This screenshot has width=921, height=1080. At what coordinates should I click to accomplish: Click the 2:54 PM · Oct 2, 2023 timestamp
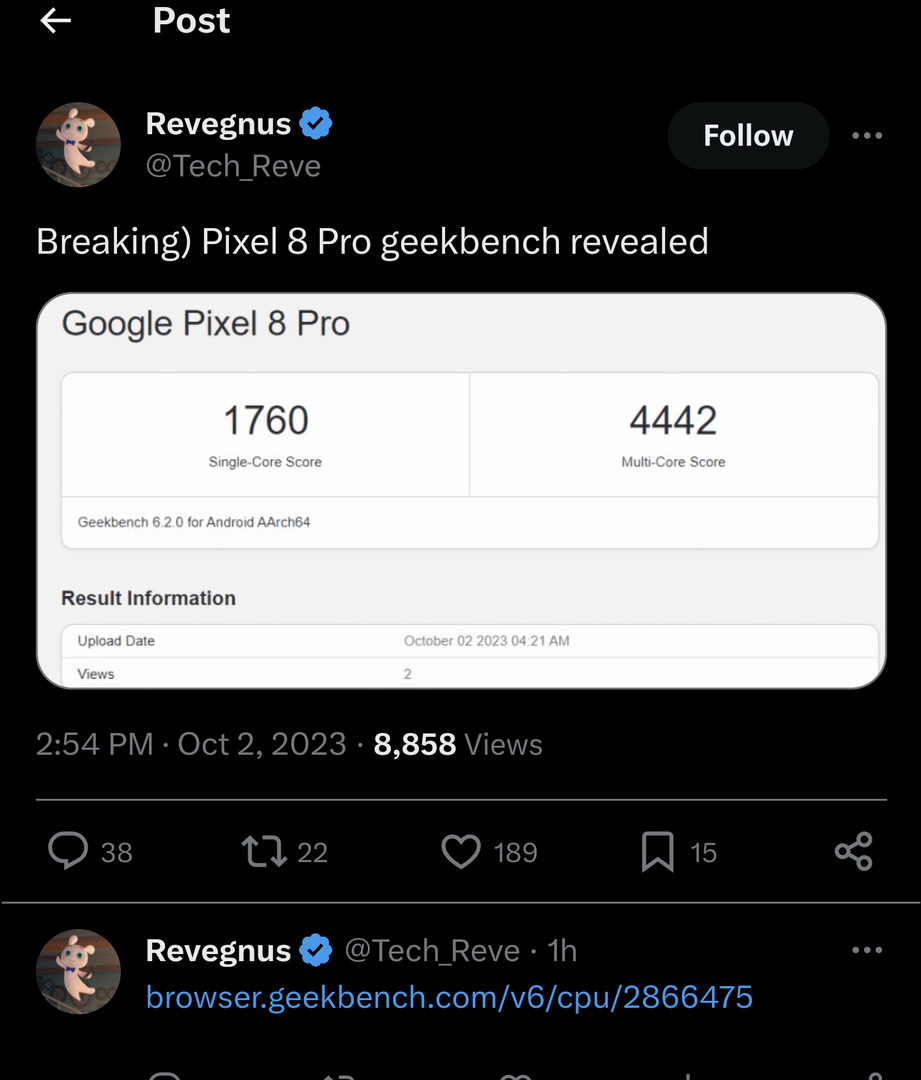click(191, 744)
